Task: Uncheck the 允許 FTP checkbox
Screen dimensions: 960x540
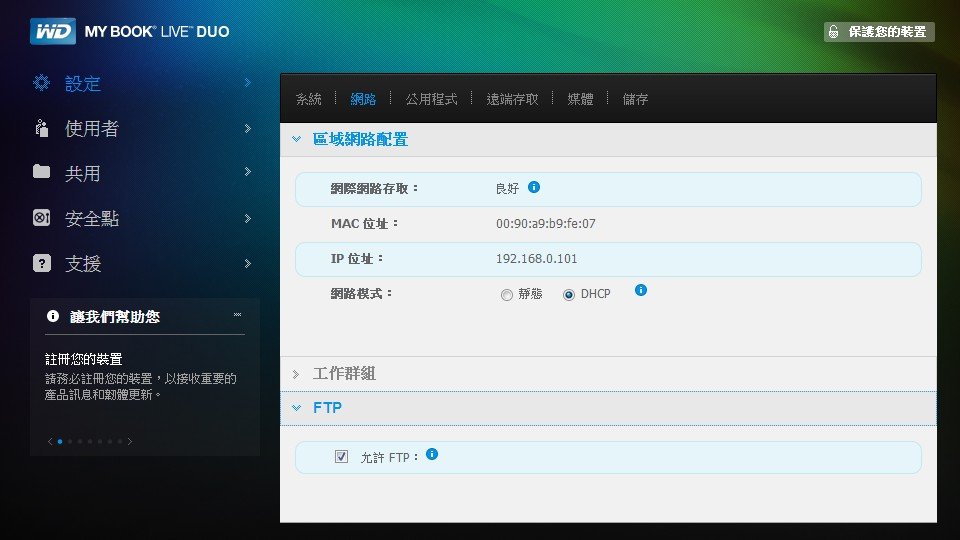Action: tap(342, 457)
